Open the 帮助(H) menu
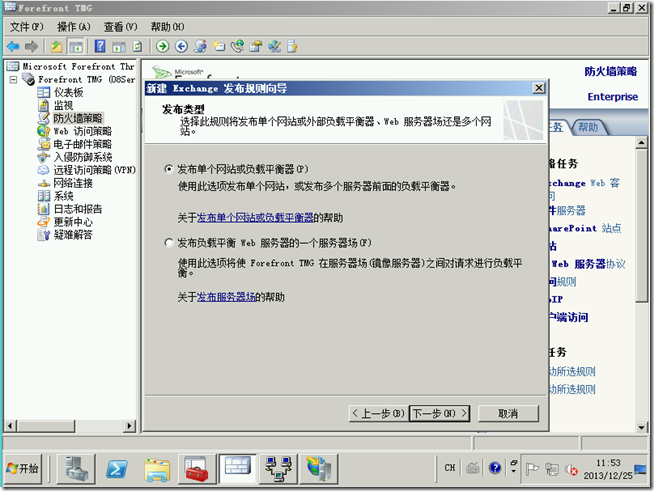Screen dimensions: 654x491 pos(167,27)
